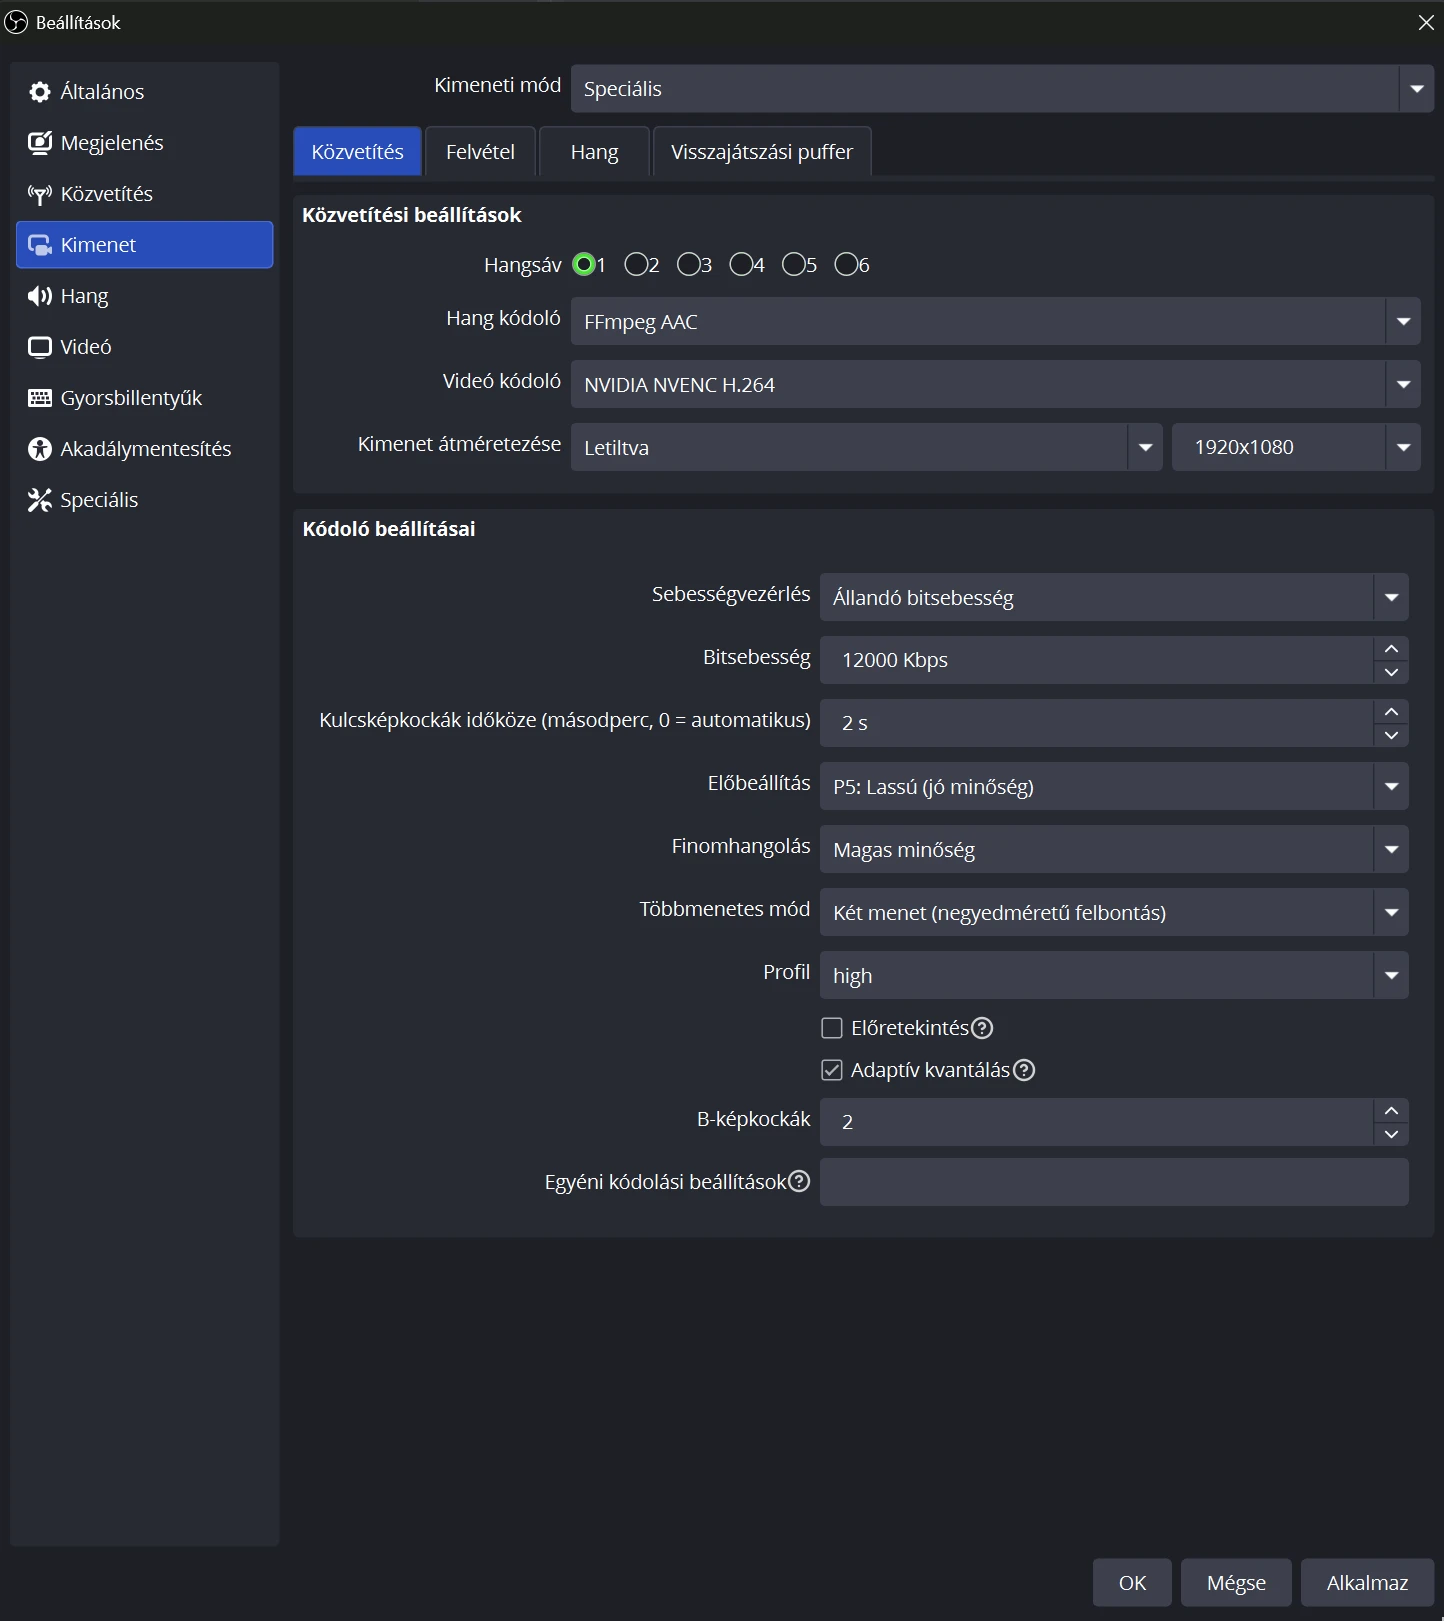The width and height of the screenshot is (1444, 1621).
Task: Click the Alkalmaz button
Action: pyautogui.click(x=1367, y=1583)
